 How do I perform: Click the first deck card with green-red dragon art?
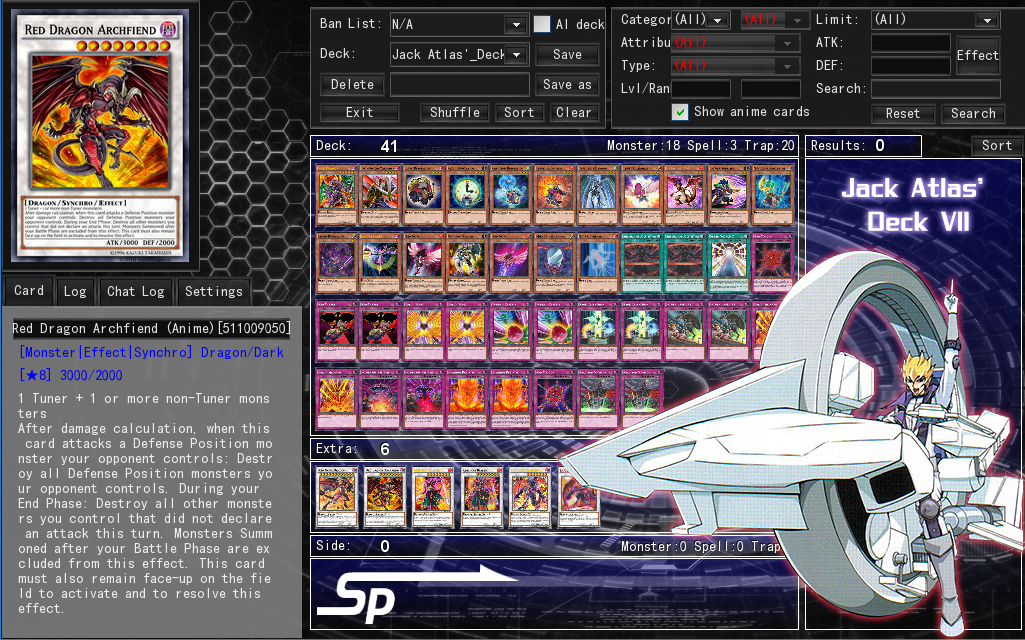(x=337, y=195)
